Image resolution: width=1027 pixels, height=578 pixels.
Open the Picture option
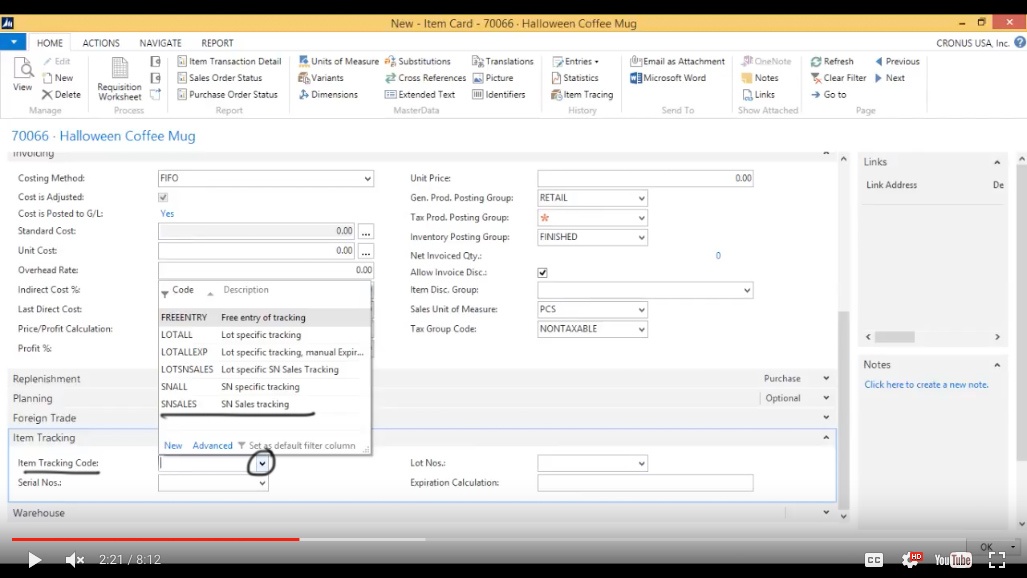[493, 78]
